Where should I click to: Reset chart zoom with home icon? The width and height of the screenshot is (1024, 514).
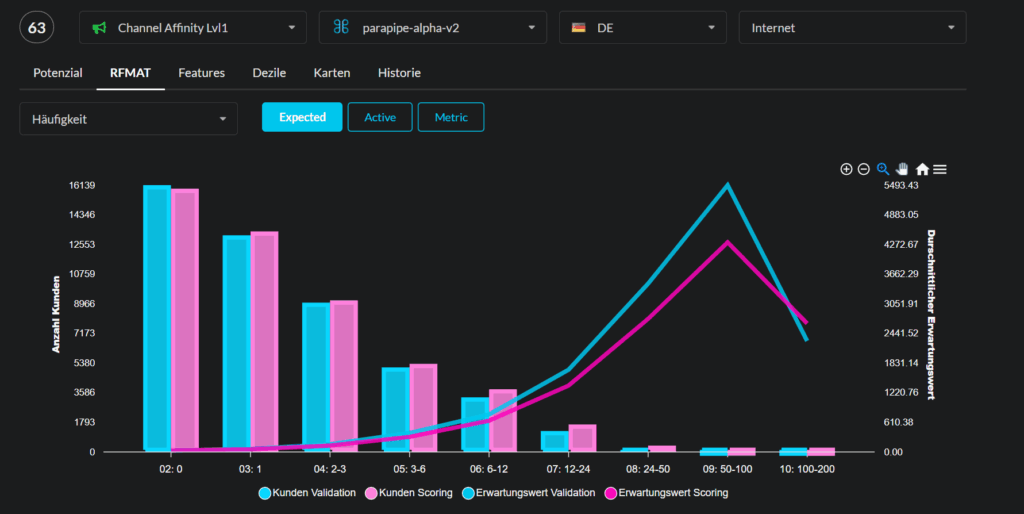click(922, 169)
